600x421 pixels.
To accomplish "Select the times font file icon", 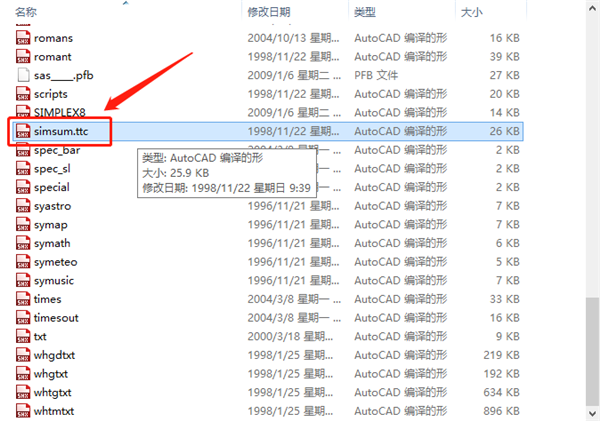I will (23, 299).
